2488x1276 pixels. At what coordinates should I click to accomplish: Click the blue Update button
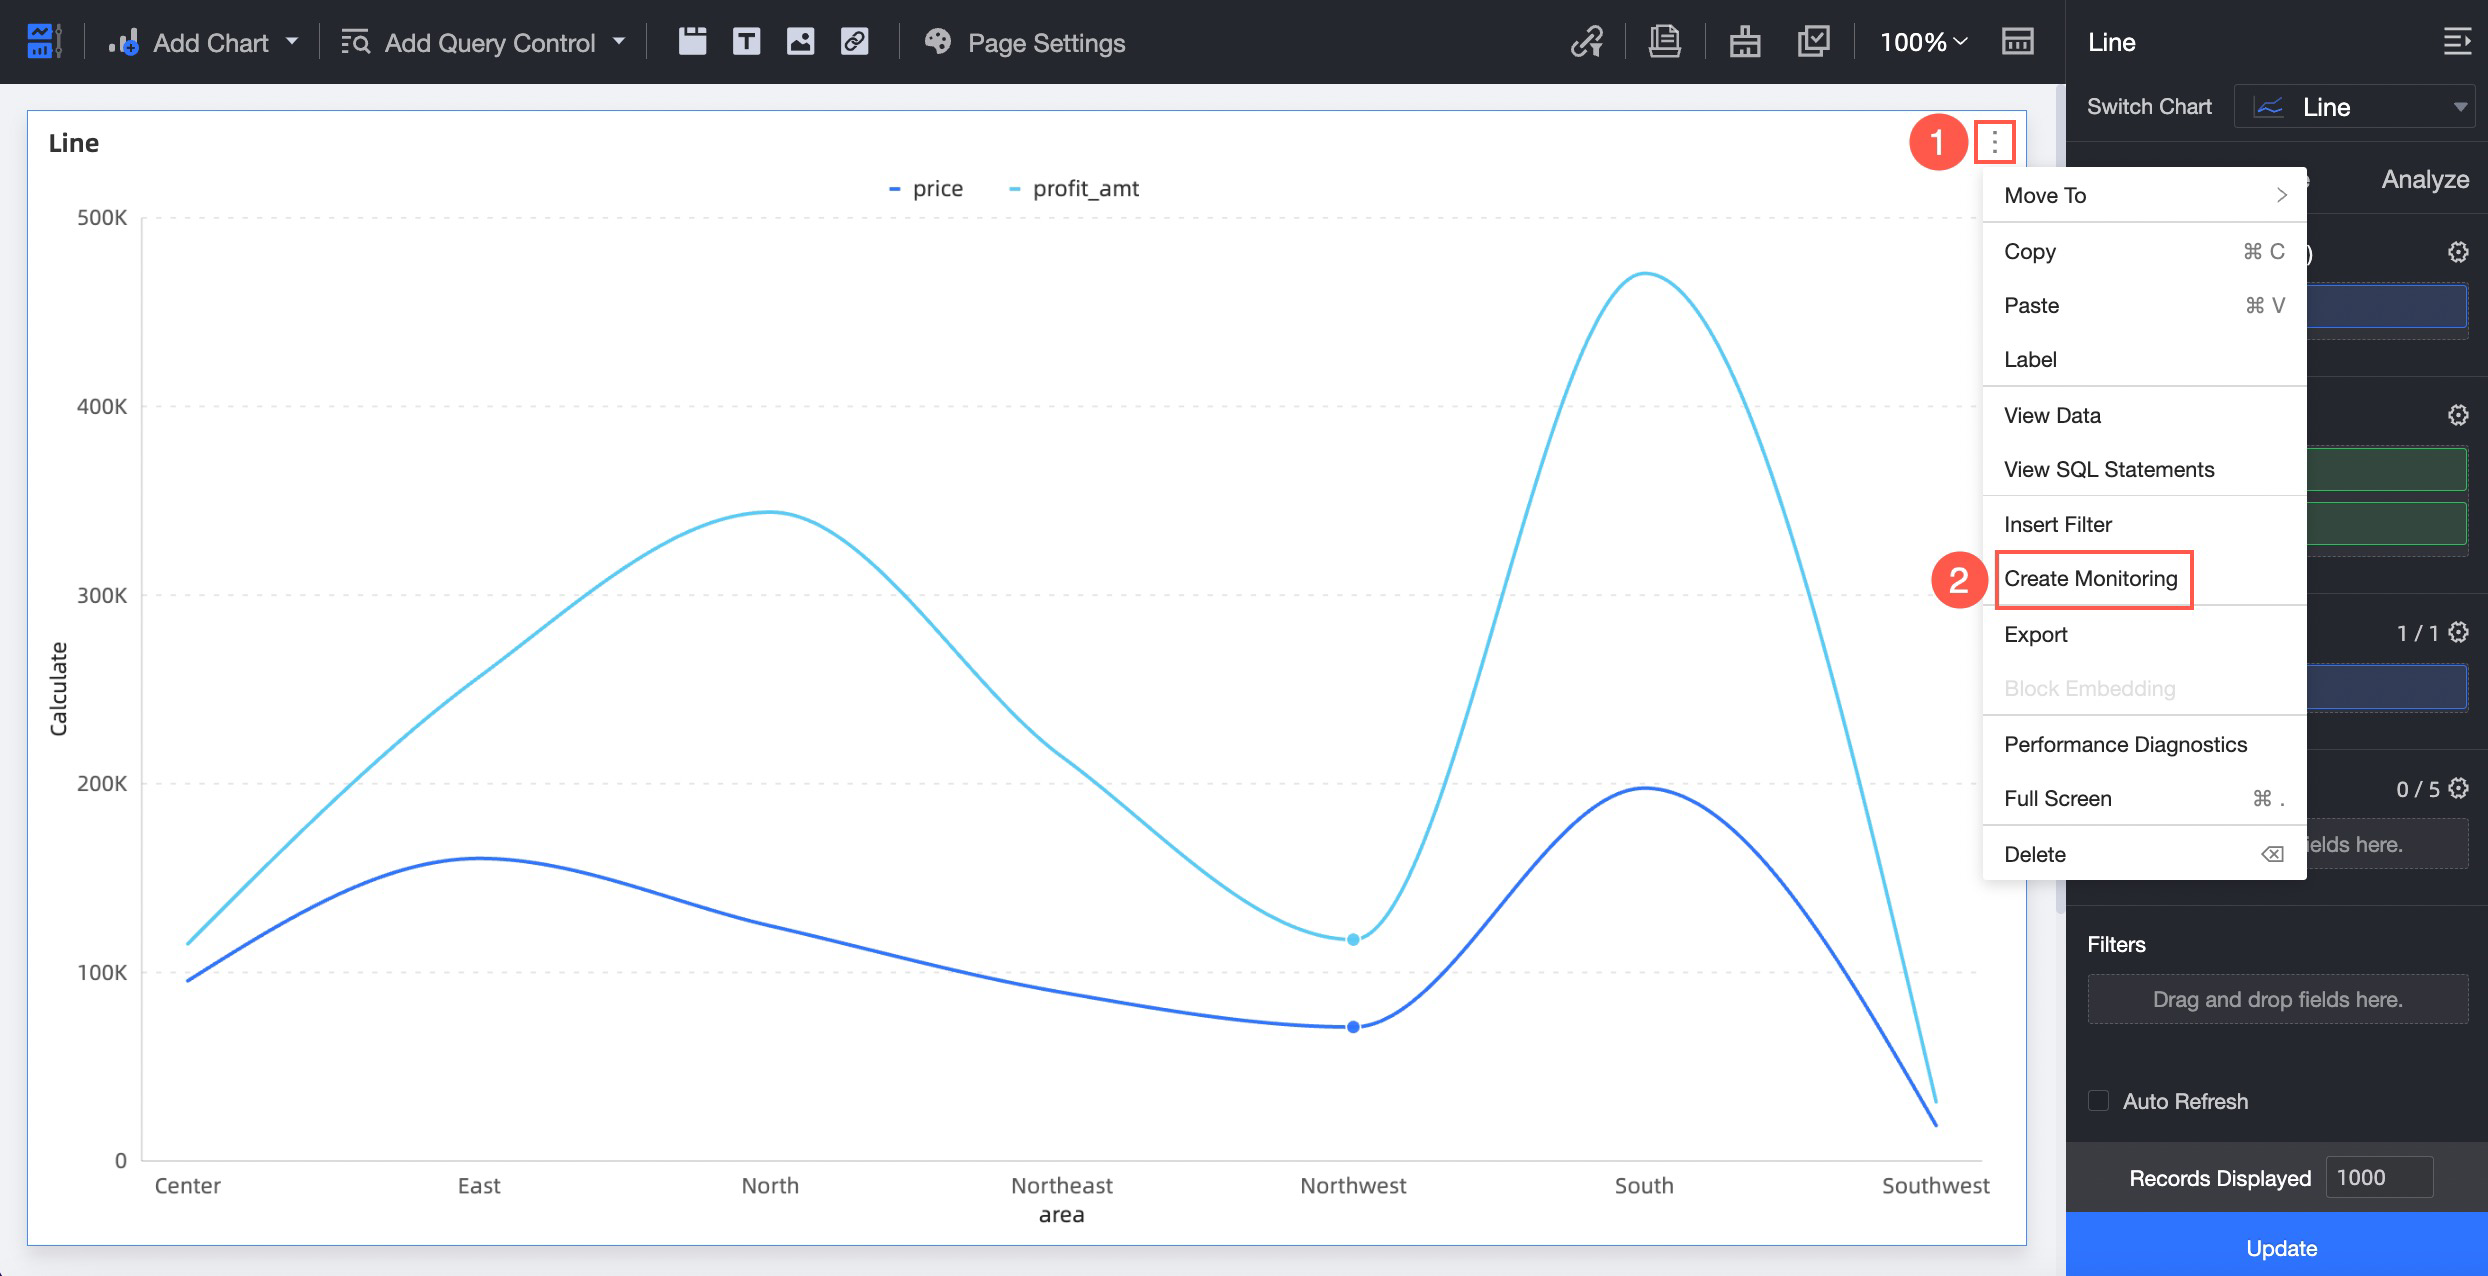pyautogui.click(x=2280, y=1247)
